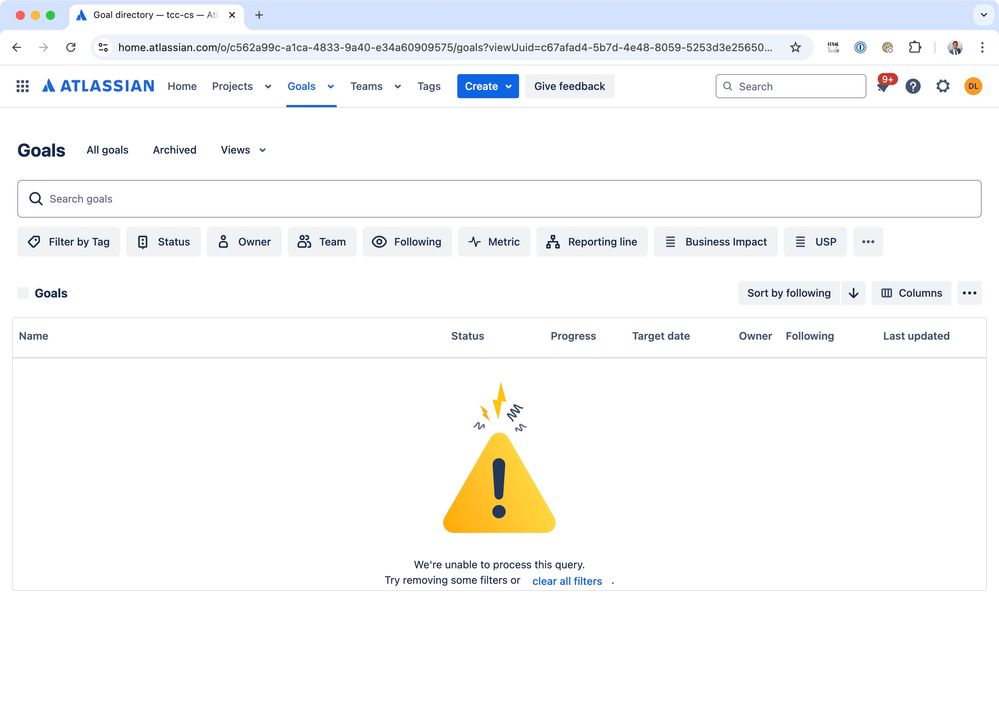This screenshot has height=711, width=999.
Task: Click the top Search box
Action: point(791,86)
